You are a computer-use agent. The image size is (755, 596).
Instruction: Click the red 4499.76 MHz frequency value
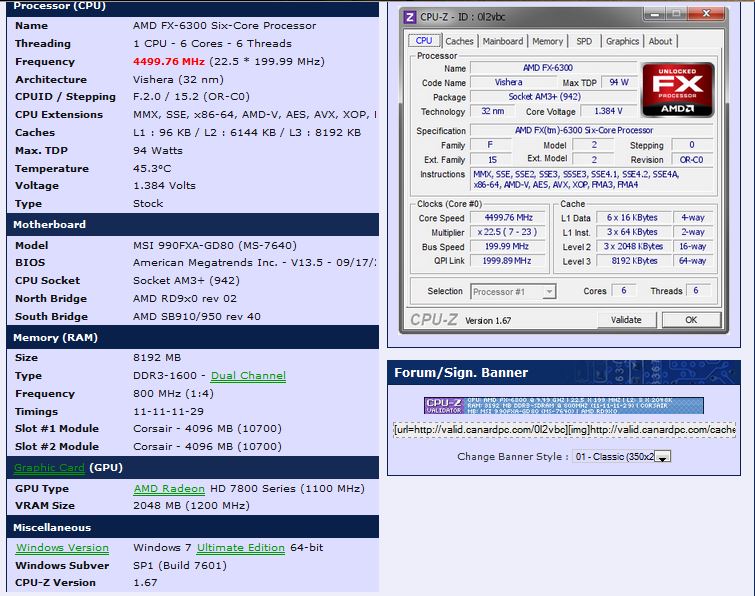pos(169,62)
